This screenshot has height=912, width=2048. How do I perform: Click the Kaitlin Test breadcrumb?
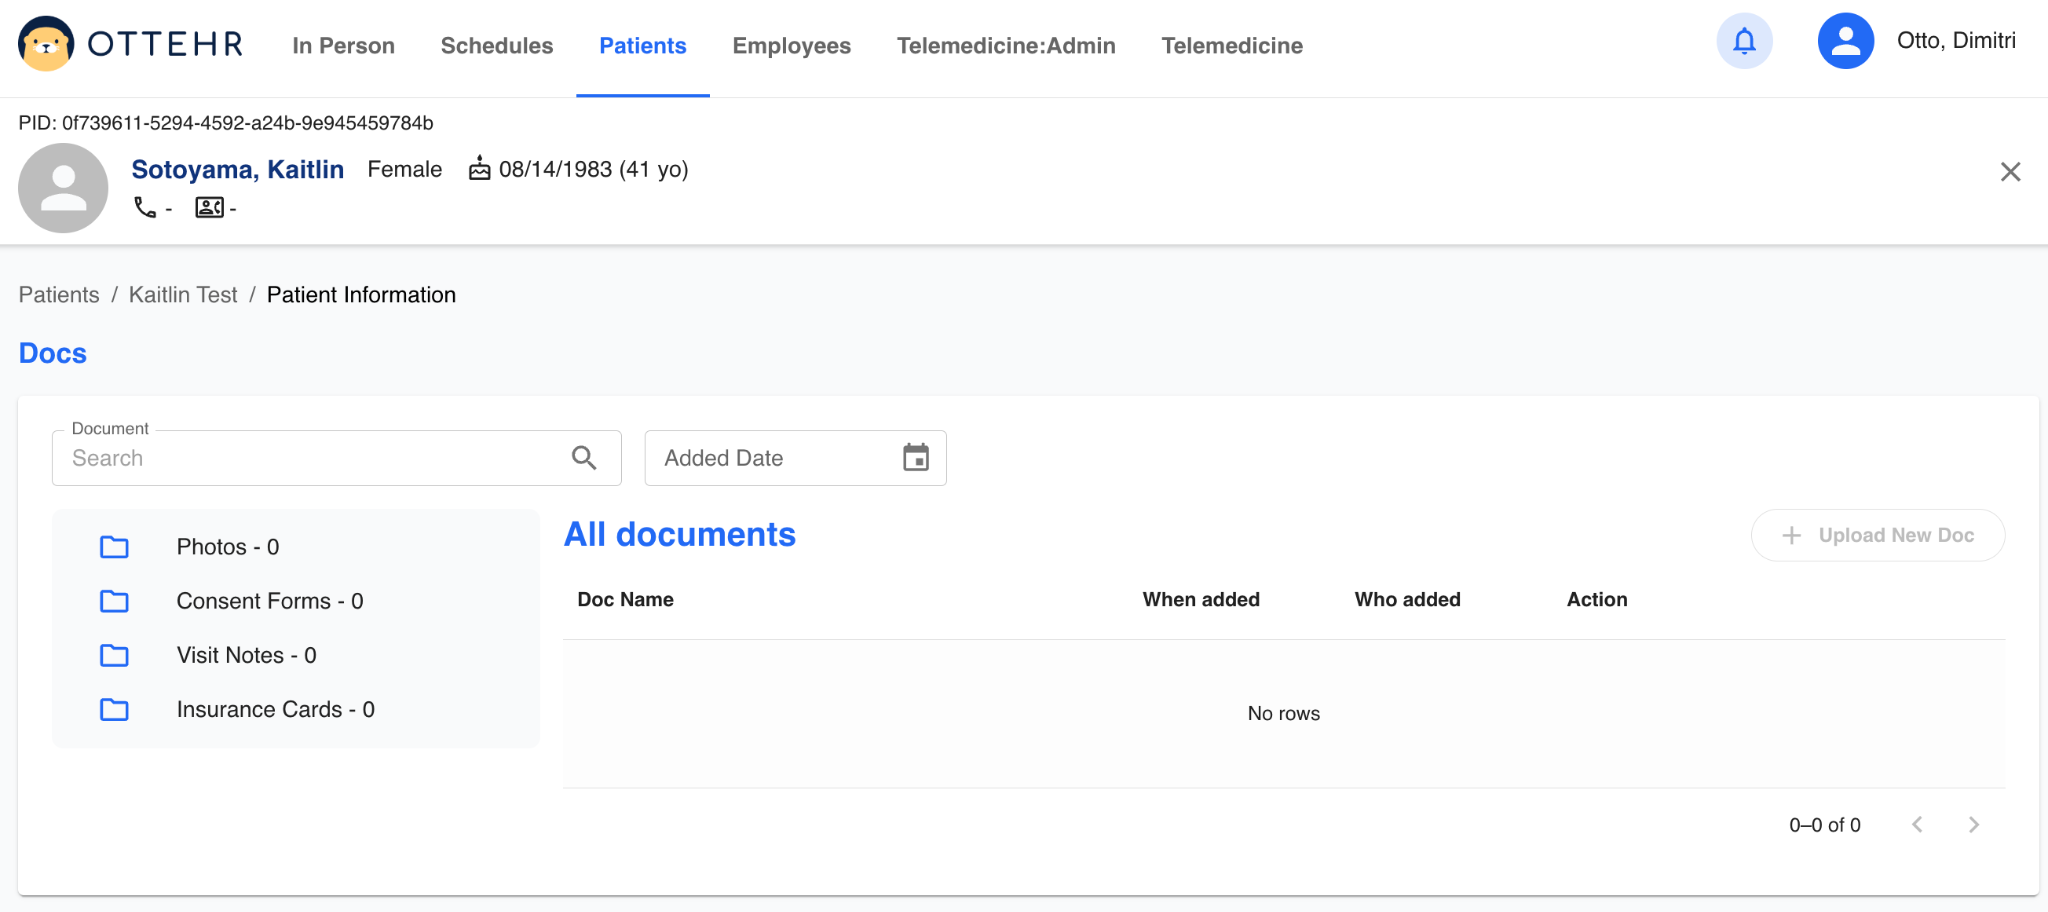point(183,295)
